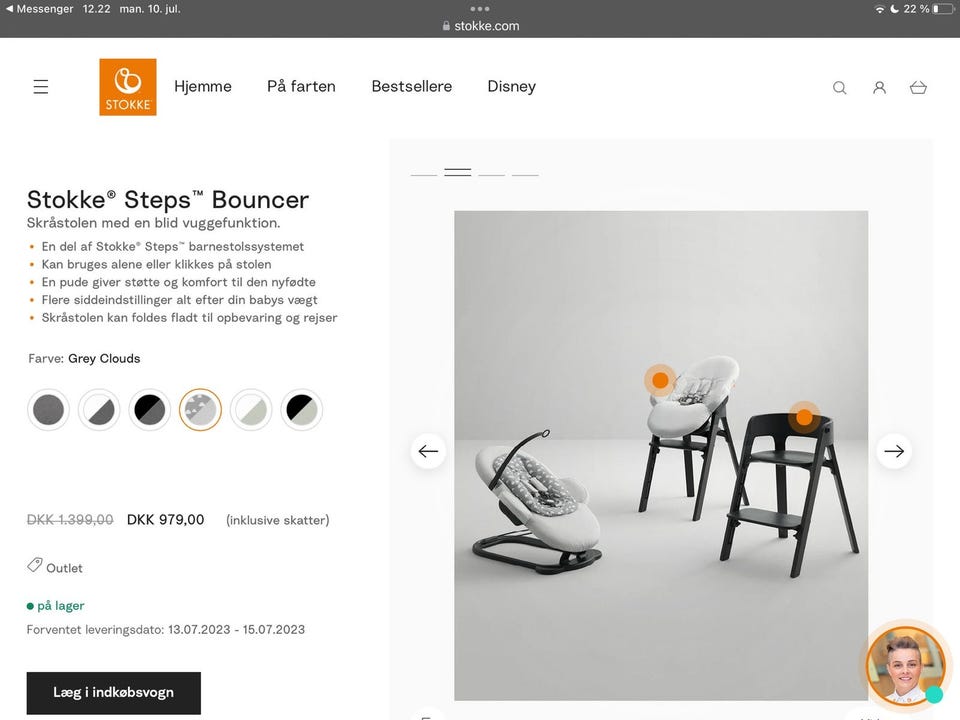
Task: Open the search icon
Action: coord(839,88)
